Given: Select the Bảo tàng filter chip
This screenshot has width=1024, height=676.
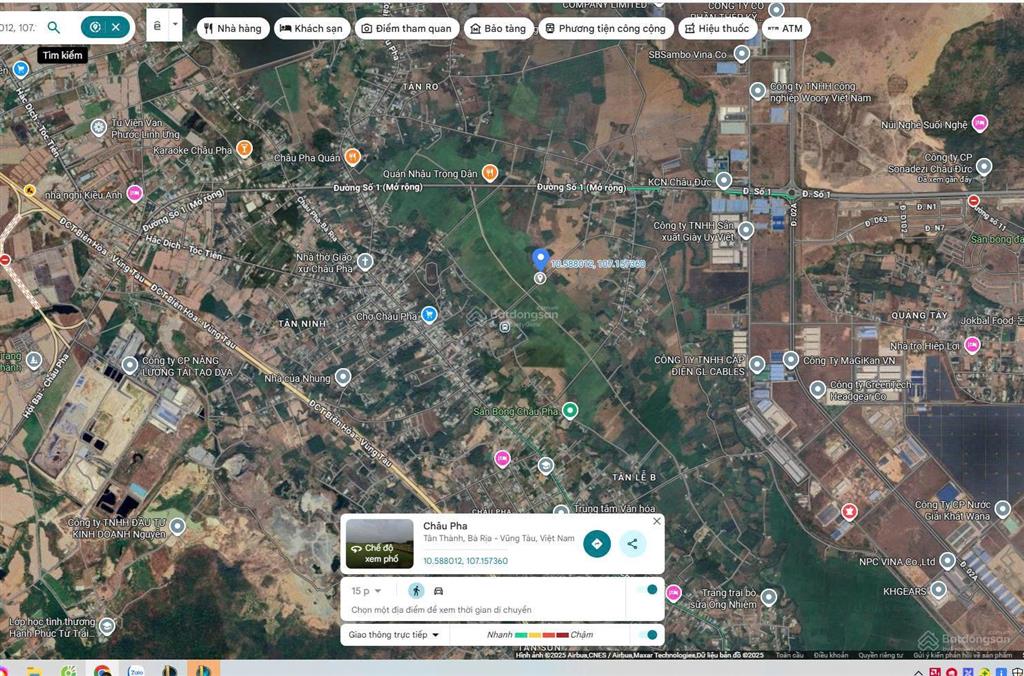Looking at the screenshot, I should [499, 28].
